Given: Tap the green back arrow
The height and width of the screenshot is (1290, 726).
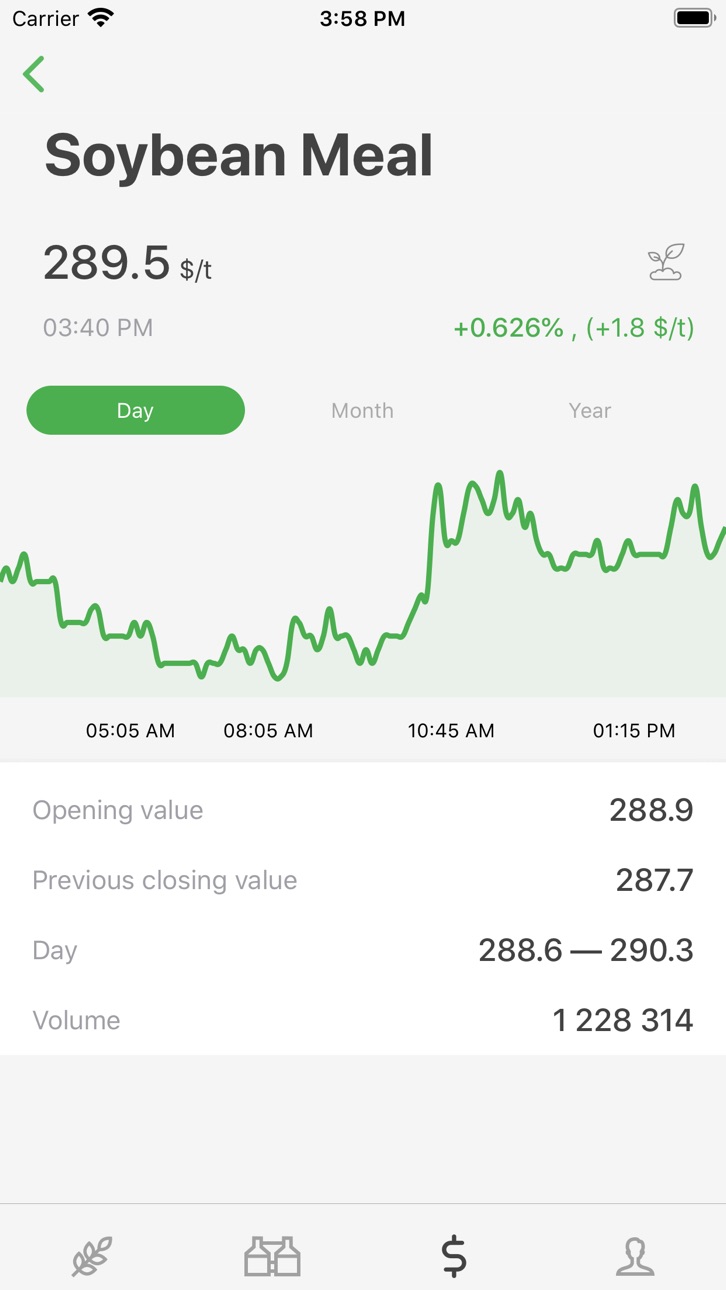Looking at the screenshot, I should pos(34,74).
